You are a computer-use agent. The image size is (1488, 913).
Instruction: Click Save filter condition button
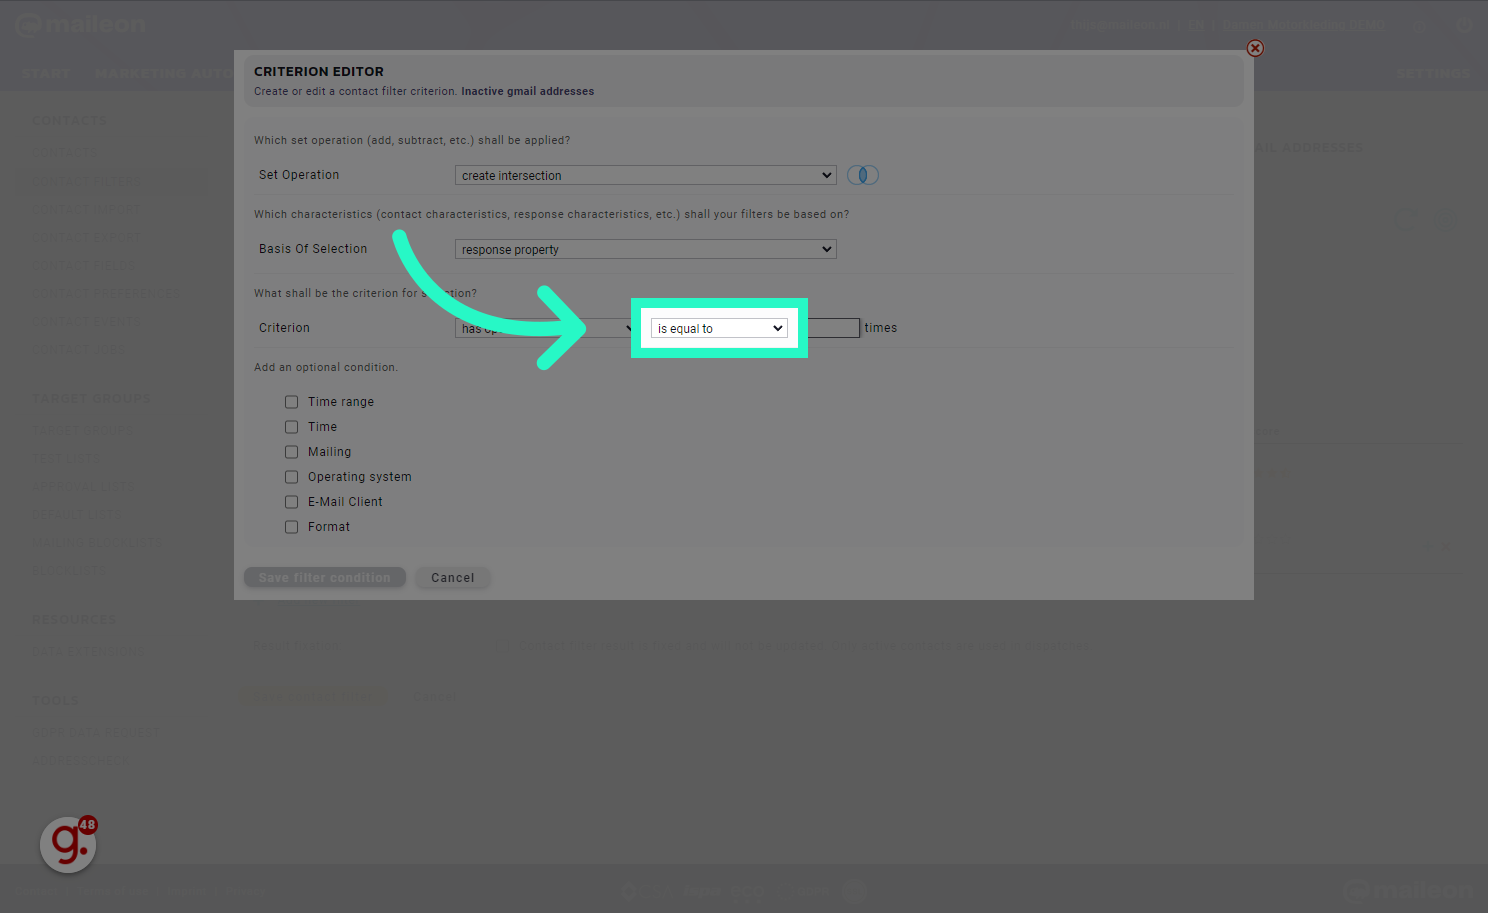[x=325, y=577]
